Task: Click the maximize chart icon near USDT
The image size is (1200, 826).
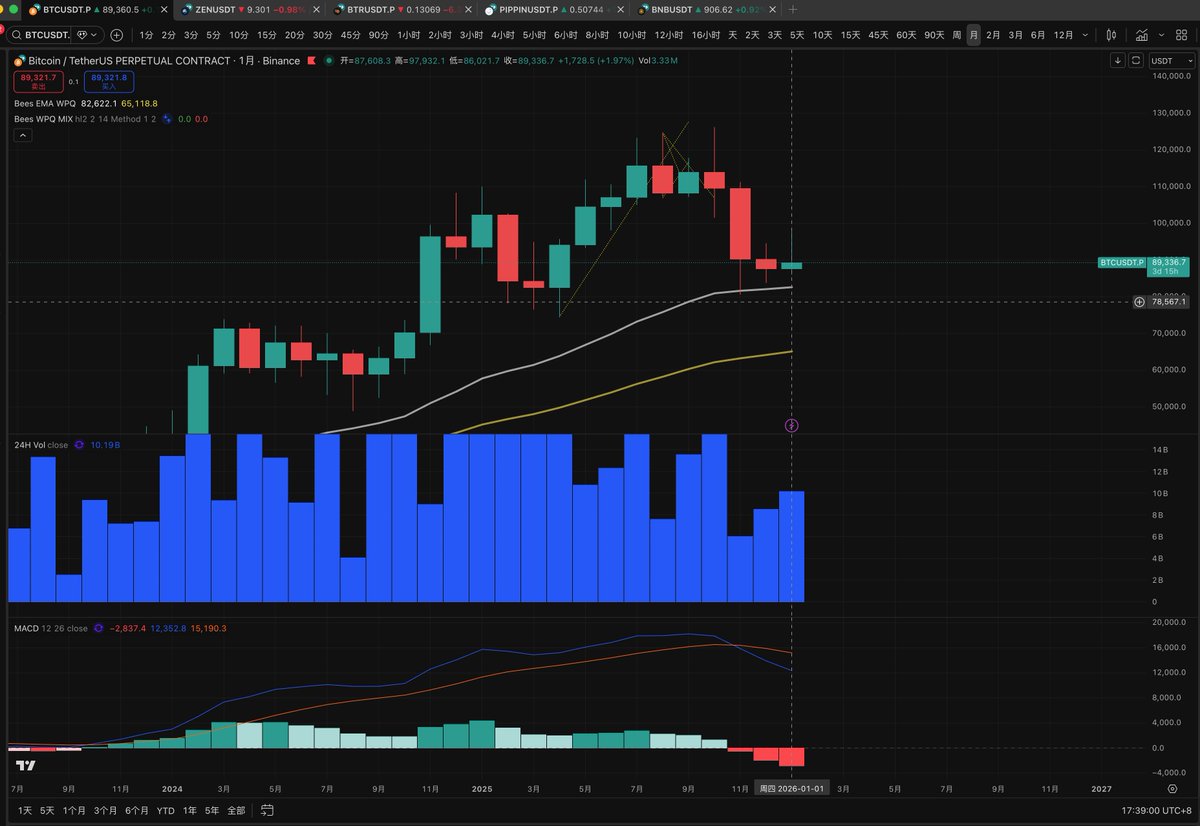Action: (x=1136, y=60)
